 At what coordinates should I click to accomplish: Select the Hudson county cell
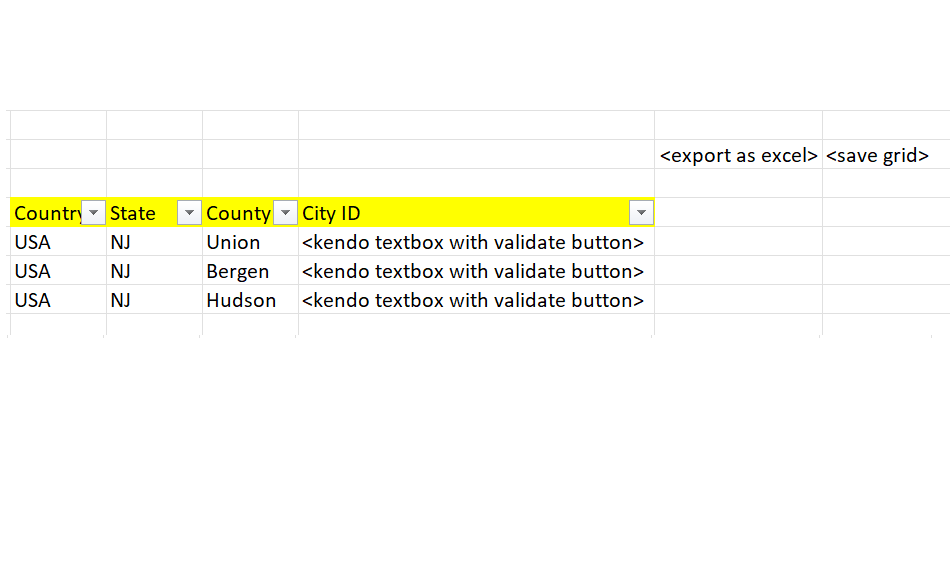tap(240, 300)
